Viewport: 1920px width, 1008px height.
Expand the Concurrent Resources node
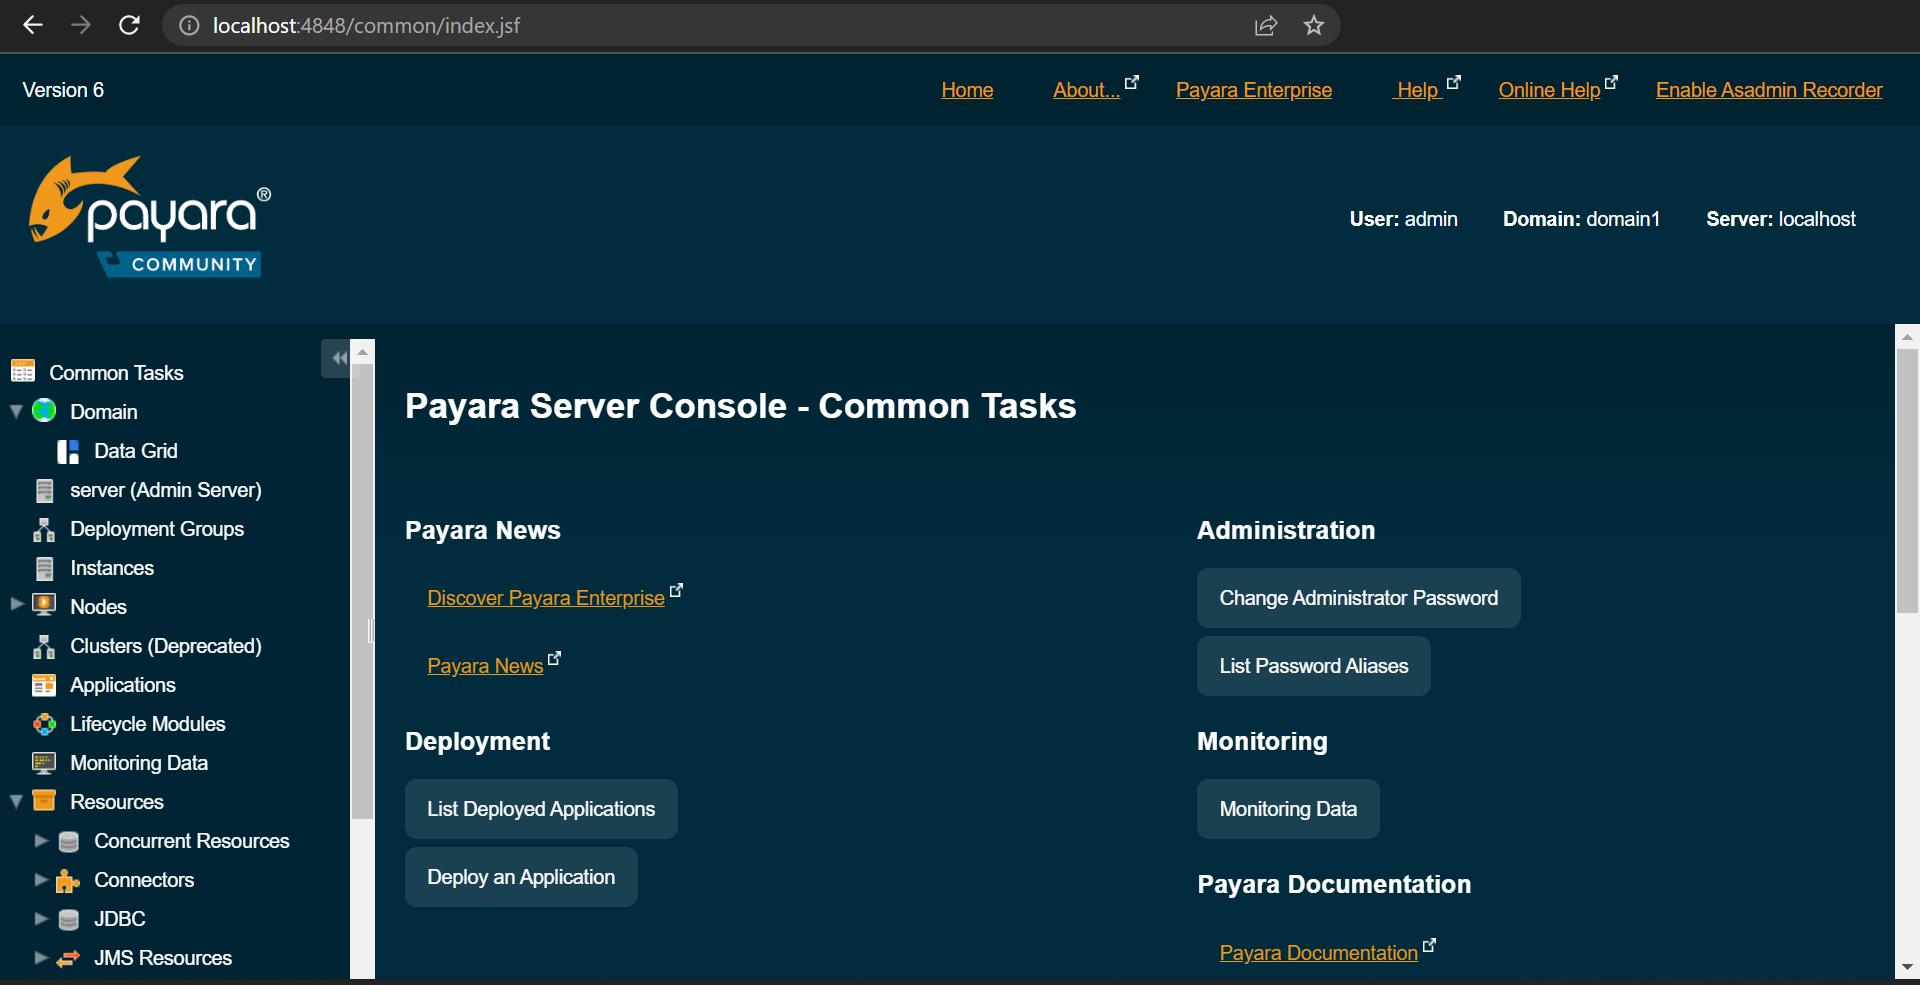click(x=41, y=840)
